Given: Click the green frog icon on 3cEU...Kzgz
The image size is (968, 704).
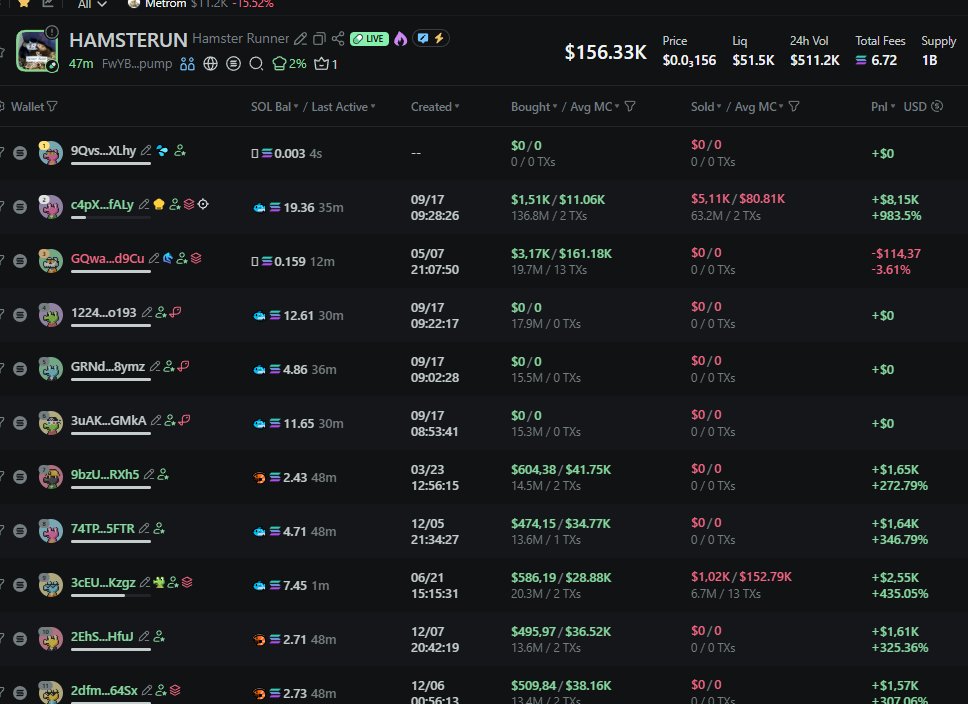Looking at the screenshot, I should coord(159,582).
